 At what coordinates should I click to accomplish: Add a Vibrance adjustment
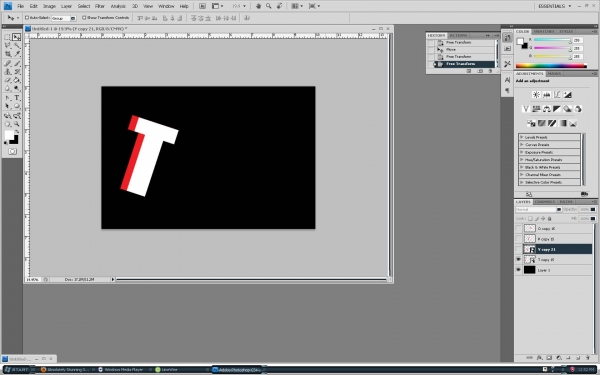[526, 109]
